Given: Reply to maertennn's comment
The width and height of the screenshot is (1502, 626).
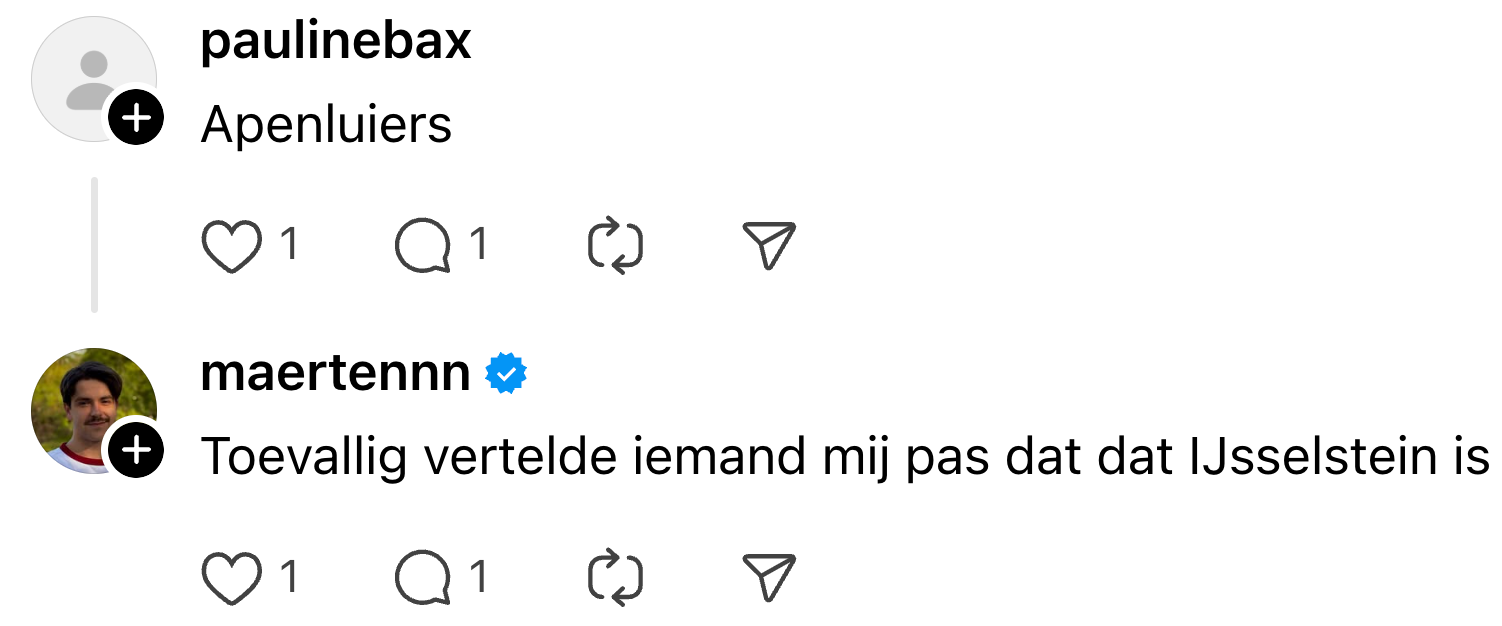Looking at the screenshot, I should tap(422, 578).
